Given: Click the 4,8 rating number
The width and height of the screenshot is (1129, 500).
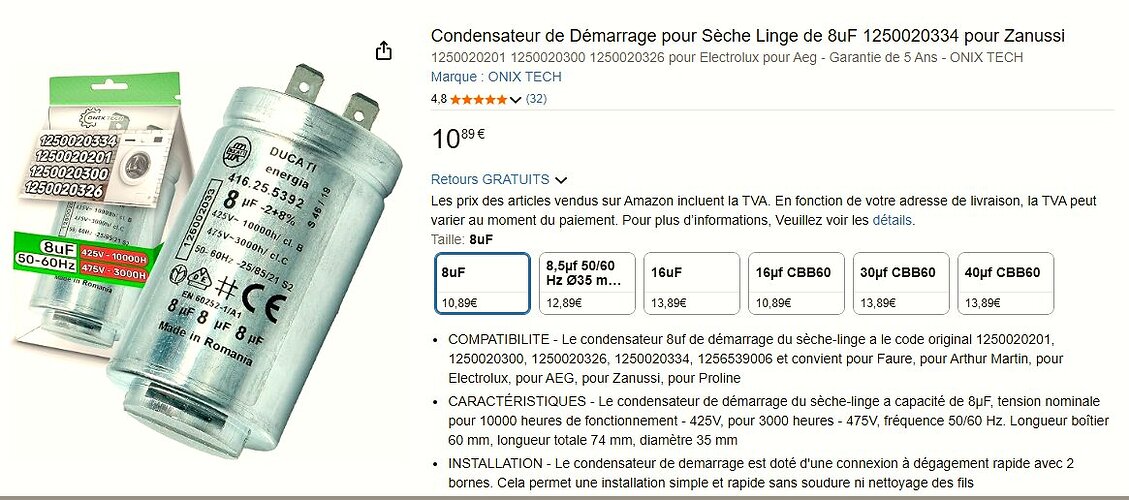Looking at the screenshot, I should click(x=438, y=99).
